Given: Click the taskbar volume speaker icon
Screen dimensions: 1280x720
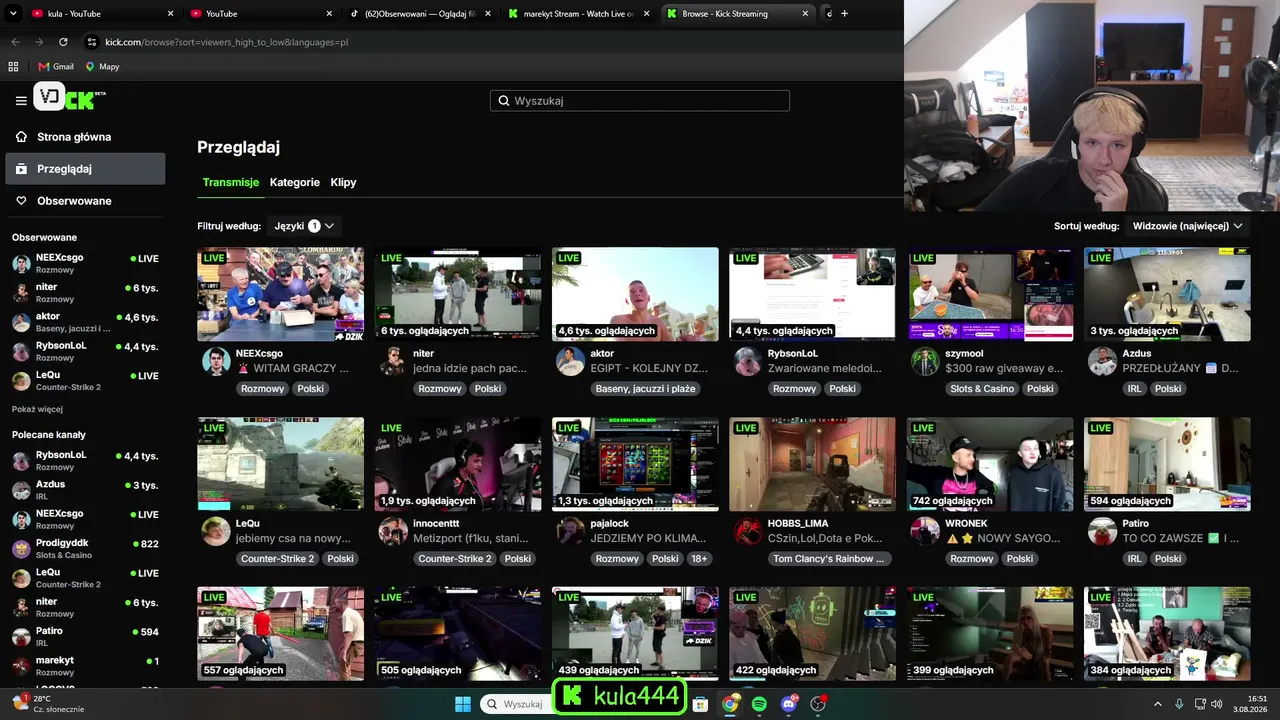Looking at the screenshot, I should 1217,704.
